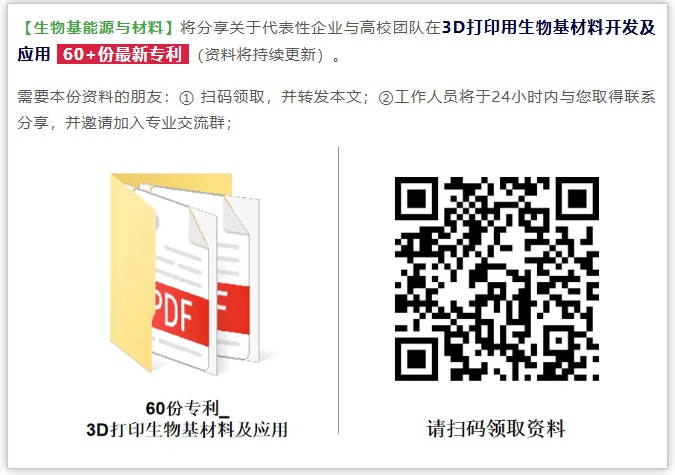Viewport: 675px width, 475px height.
Task: Click the 60份专利_ folder caption
Action: pyautogui.click(x=187, y=408)
